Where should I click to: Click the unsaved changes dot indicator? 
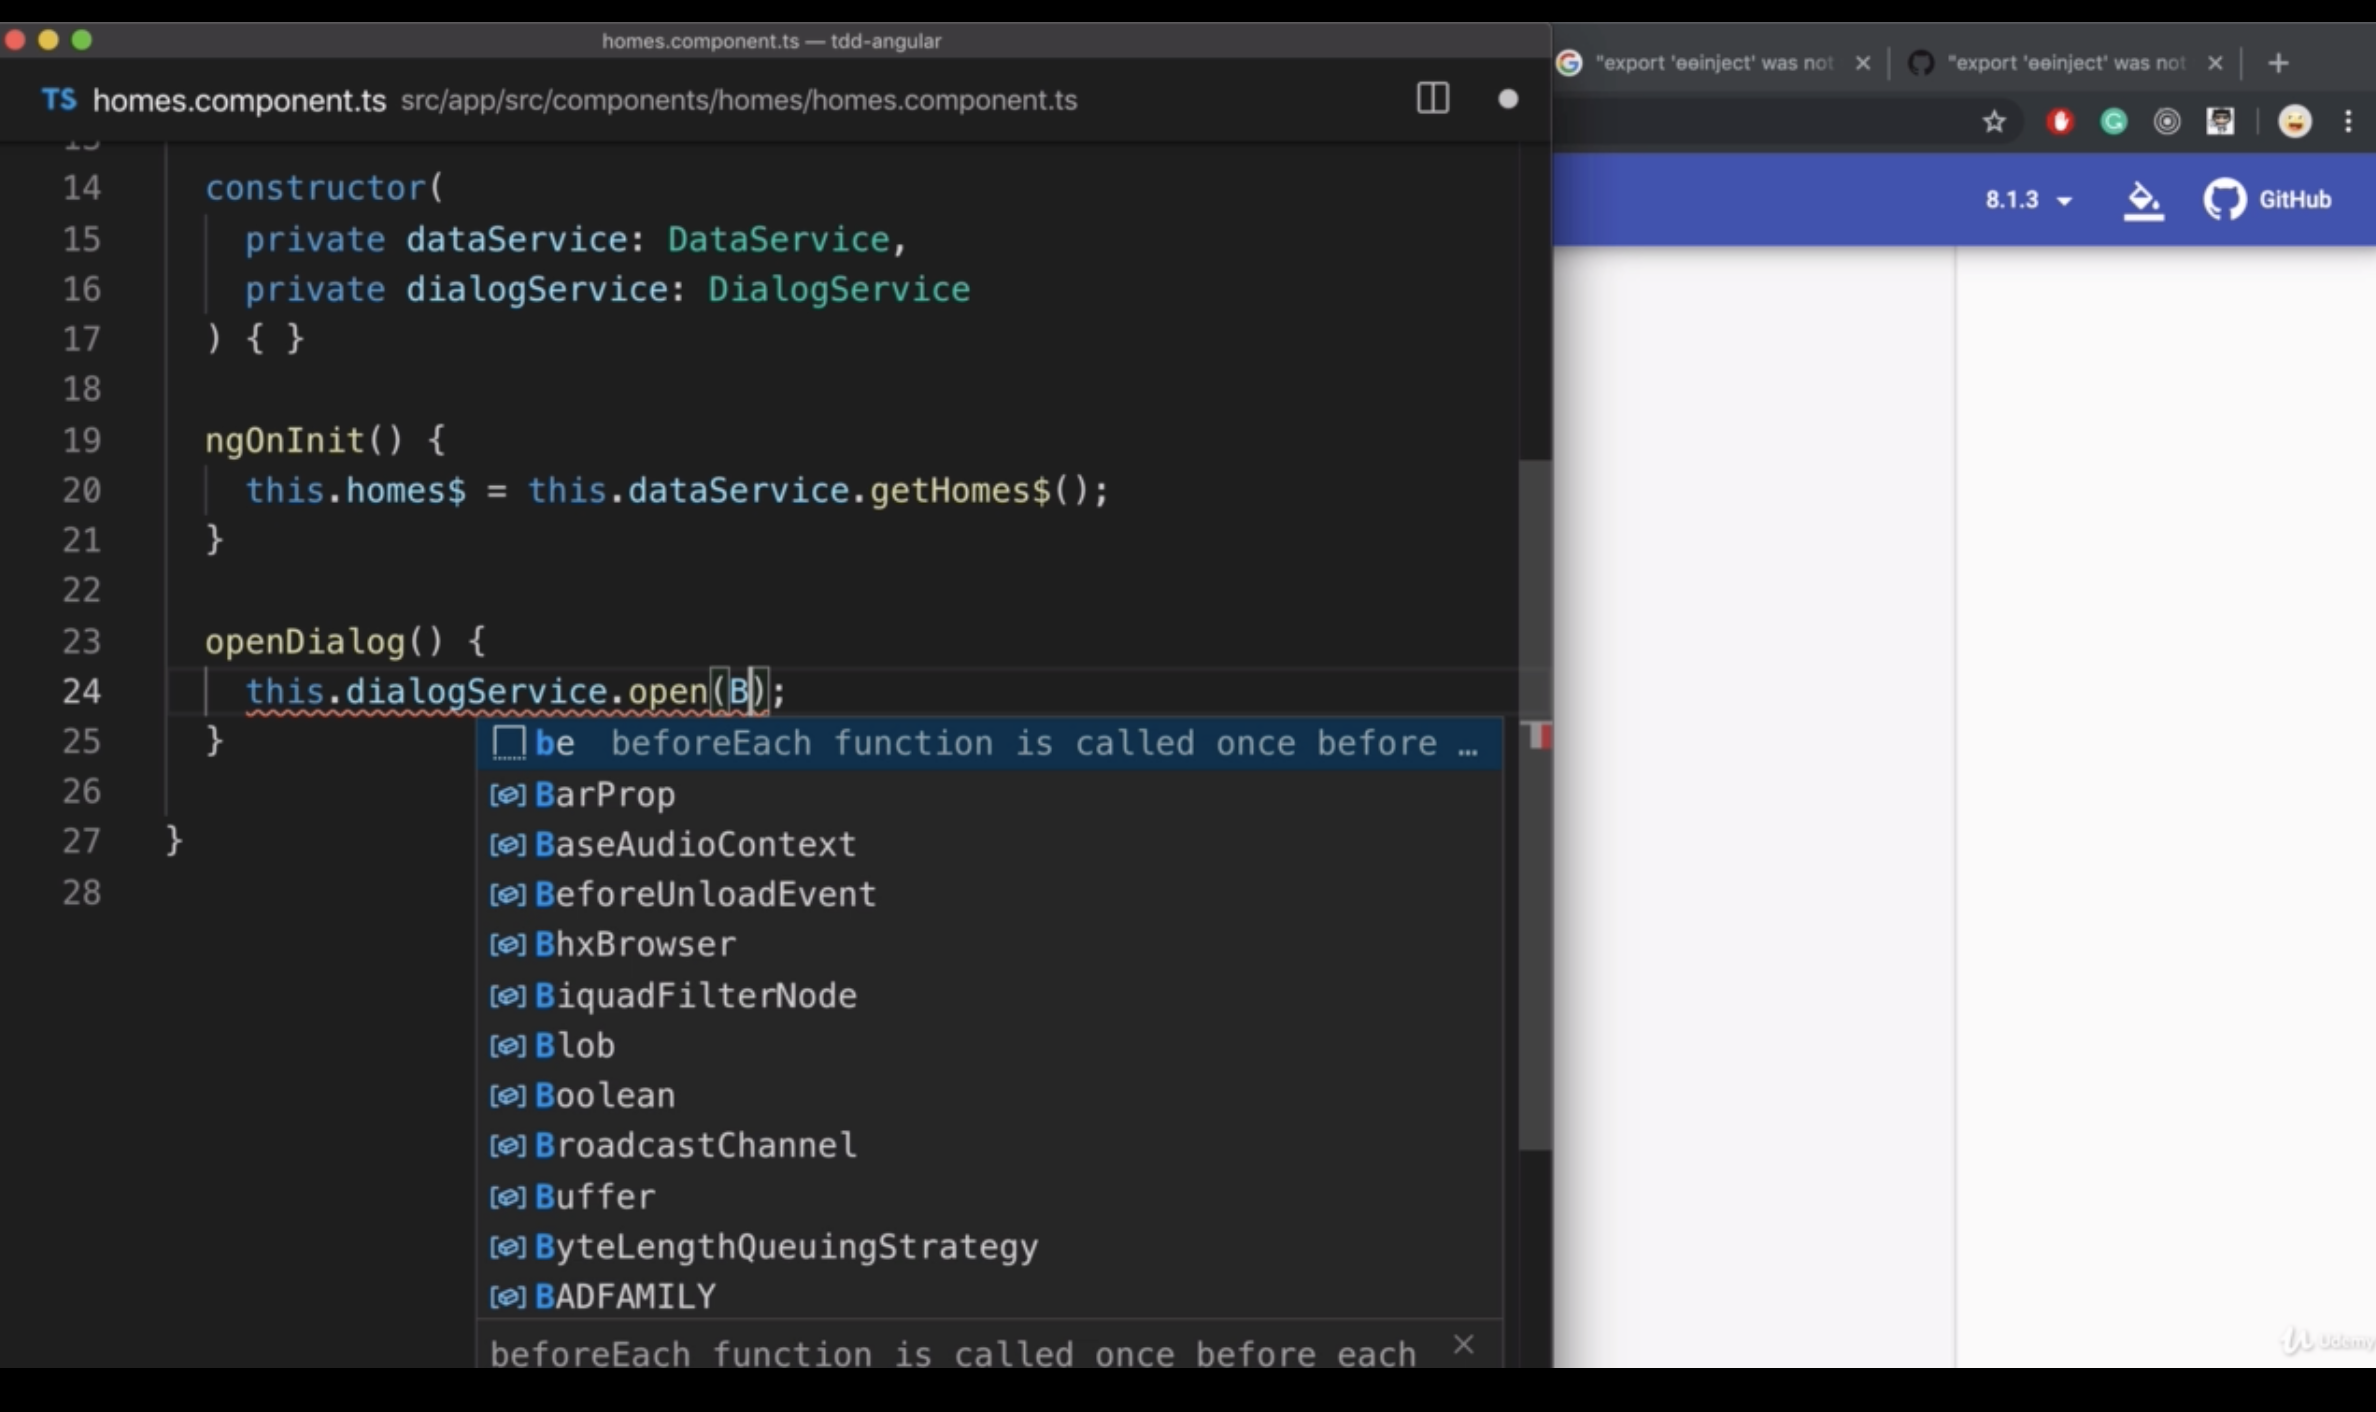tap(1508, 99)
